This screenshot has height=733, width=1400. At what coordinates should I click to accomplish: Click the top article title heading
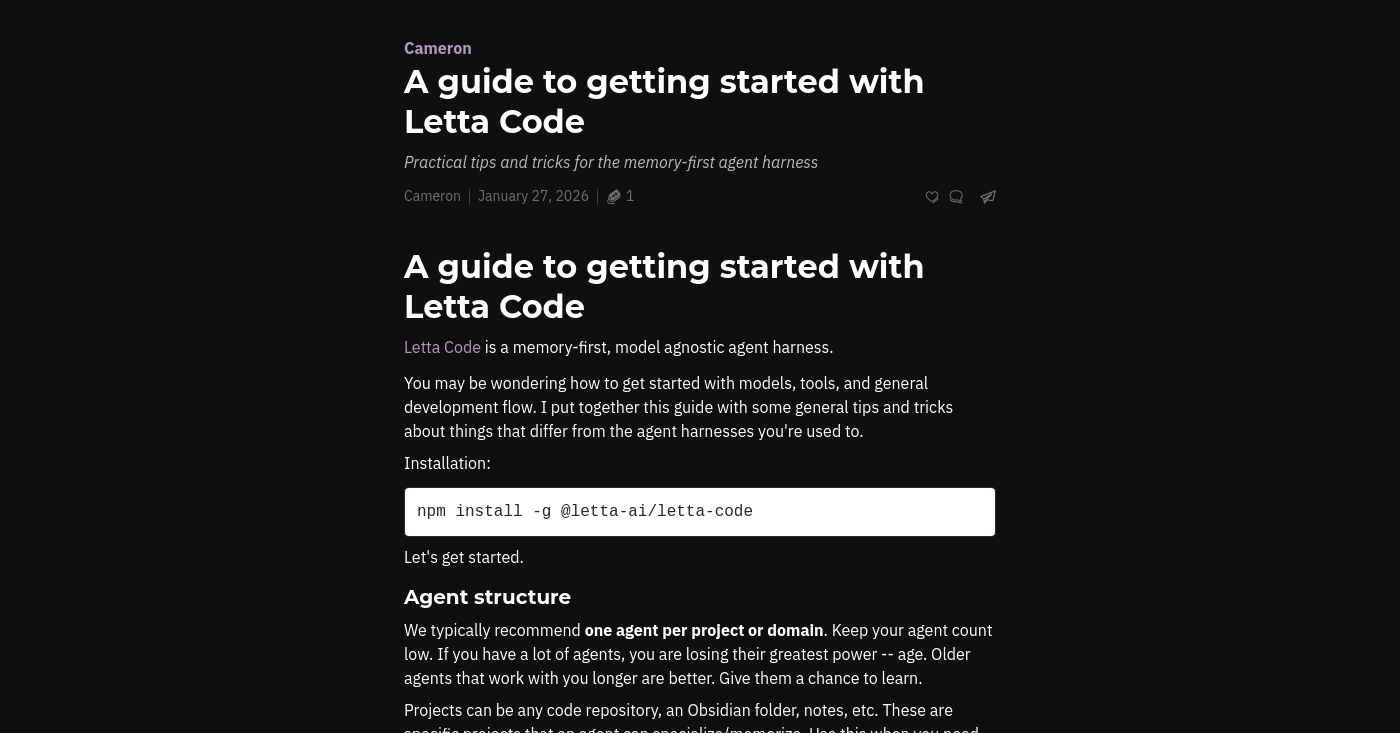(664, 101)
